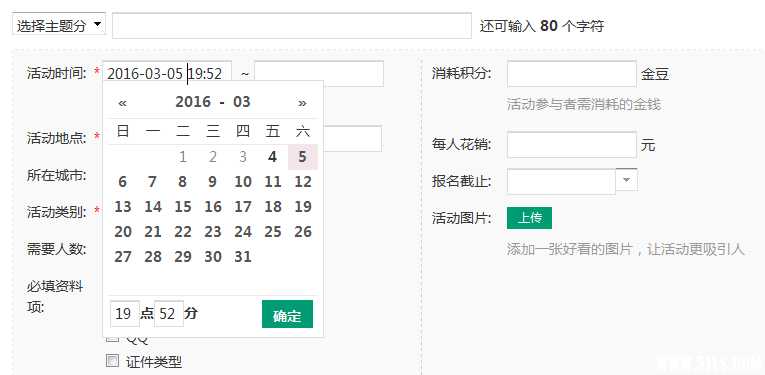Image resolution: width=765 pixels, height=375 pixels.
Task: Click the activity end time field
Action: [319, 74]
